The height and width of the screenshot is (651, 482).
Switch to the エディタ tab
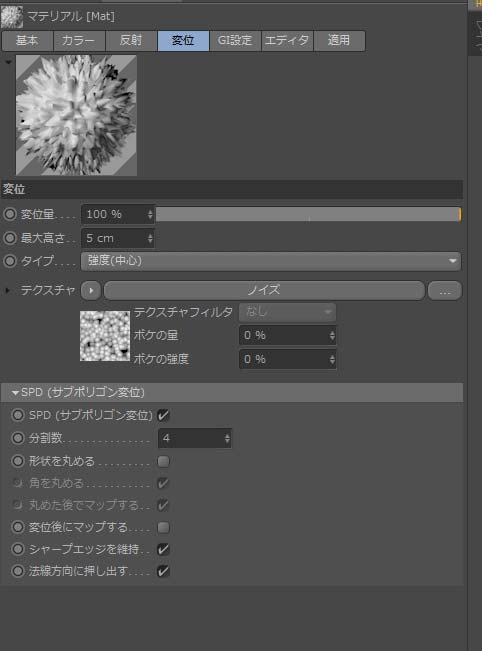tap(287, 40)
